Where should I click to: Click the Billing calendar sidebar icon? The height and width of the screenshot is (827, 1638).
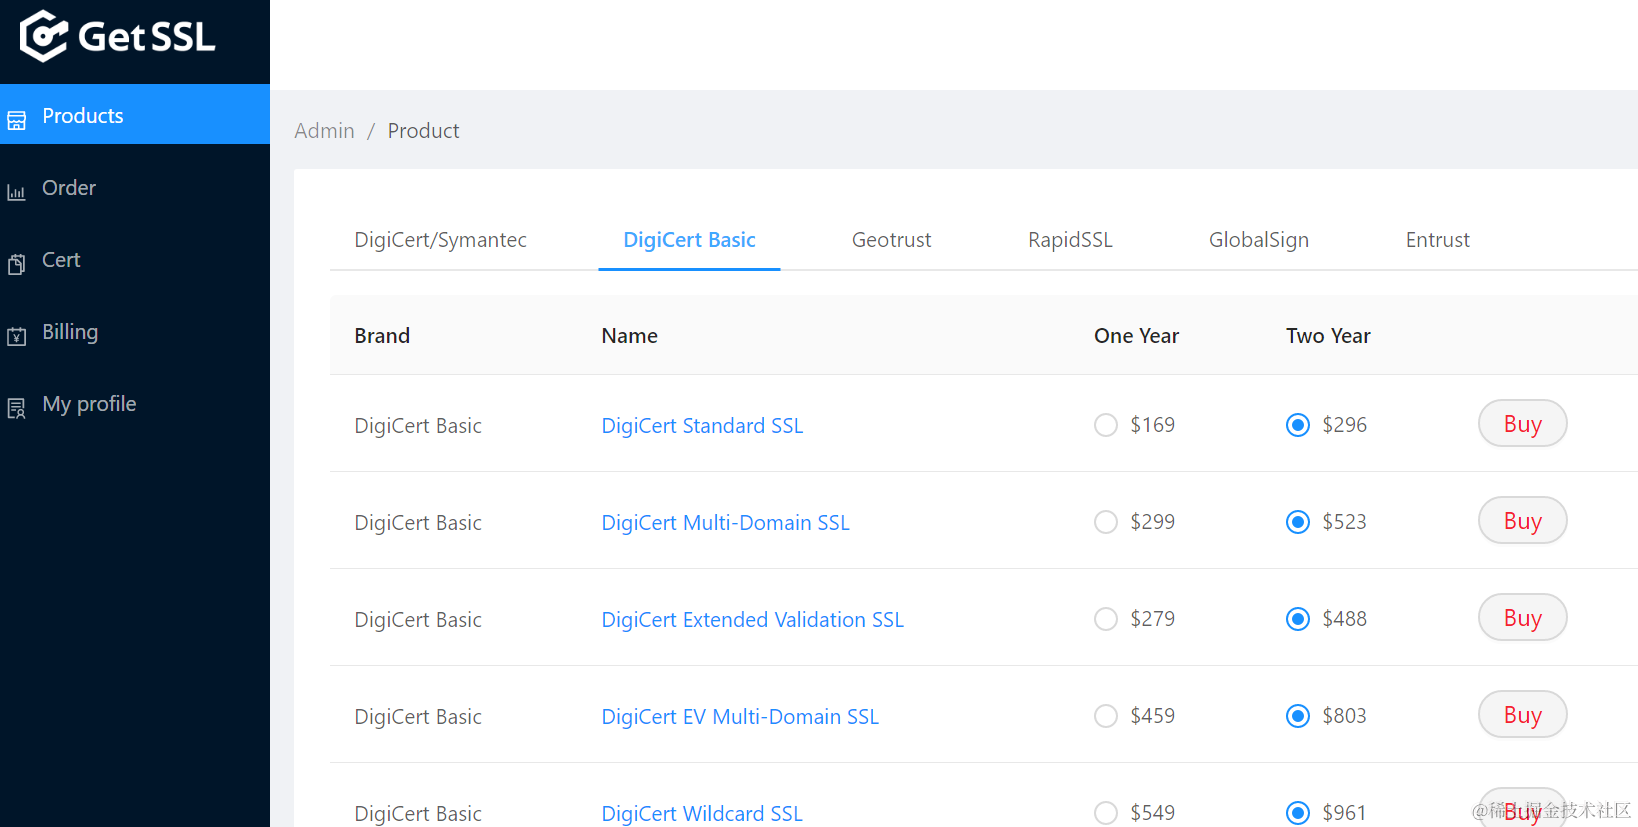(17, 336)
